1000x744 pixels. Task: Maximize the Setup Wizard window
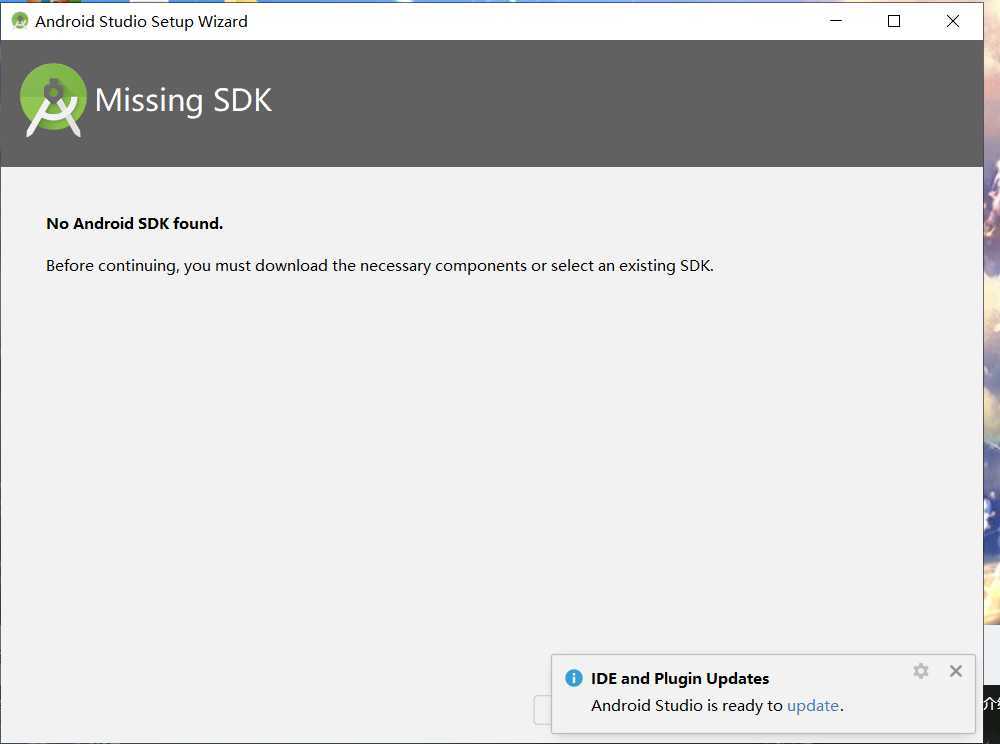(x=894, y=21)
